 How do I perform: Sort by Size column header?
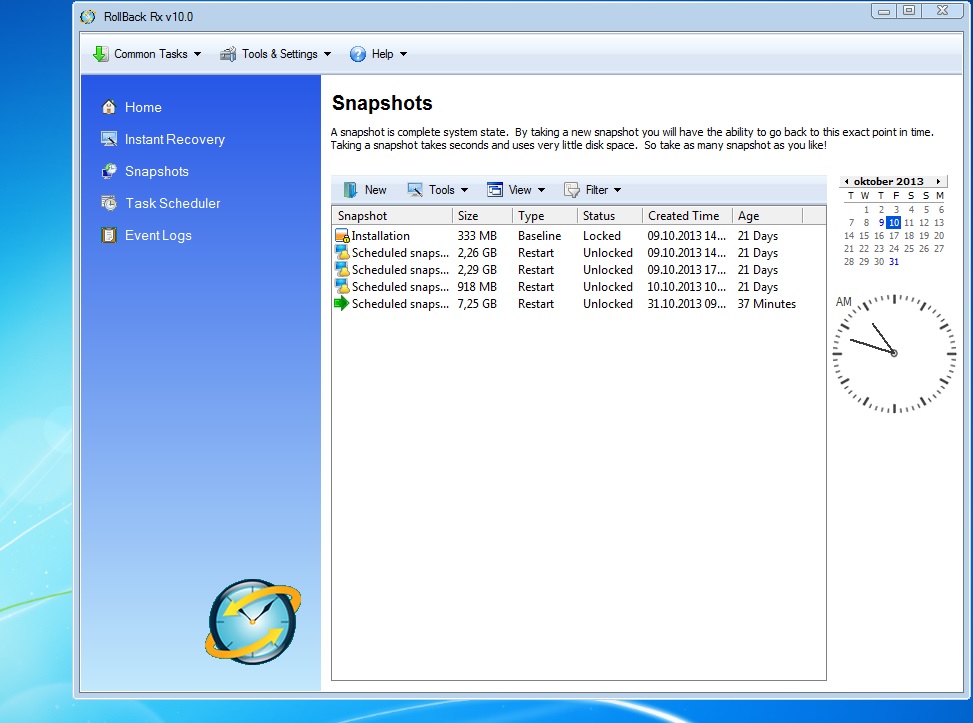483,215
